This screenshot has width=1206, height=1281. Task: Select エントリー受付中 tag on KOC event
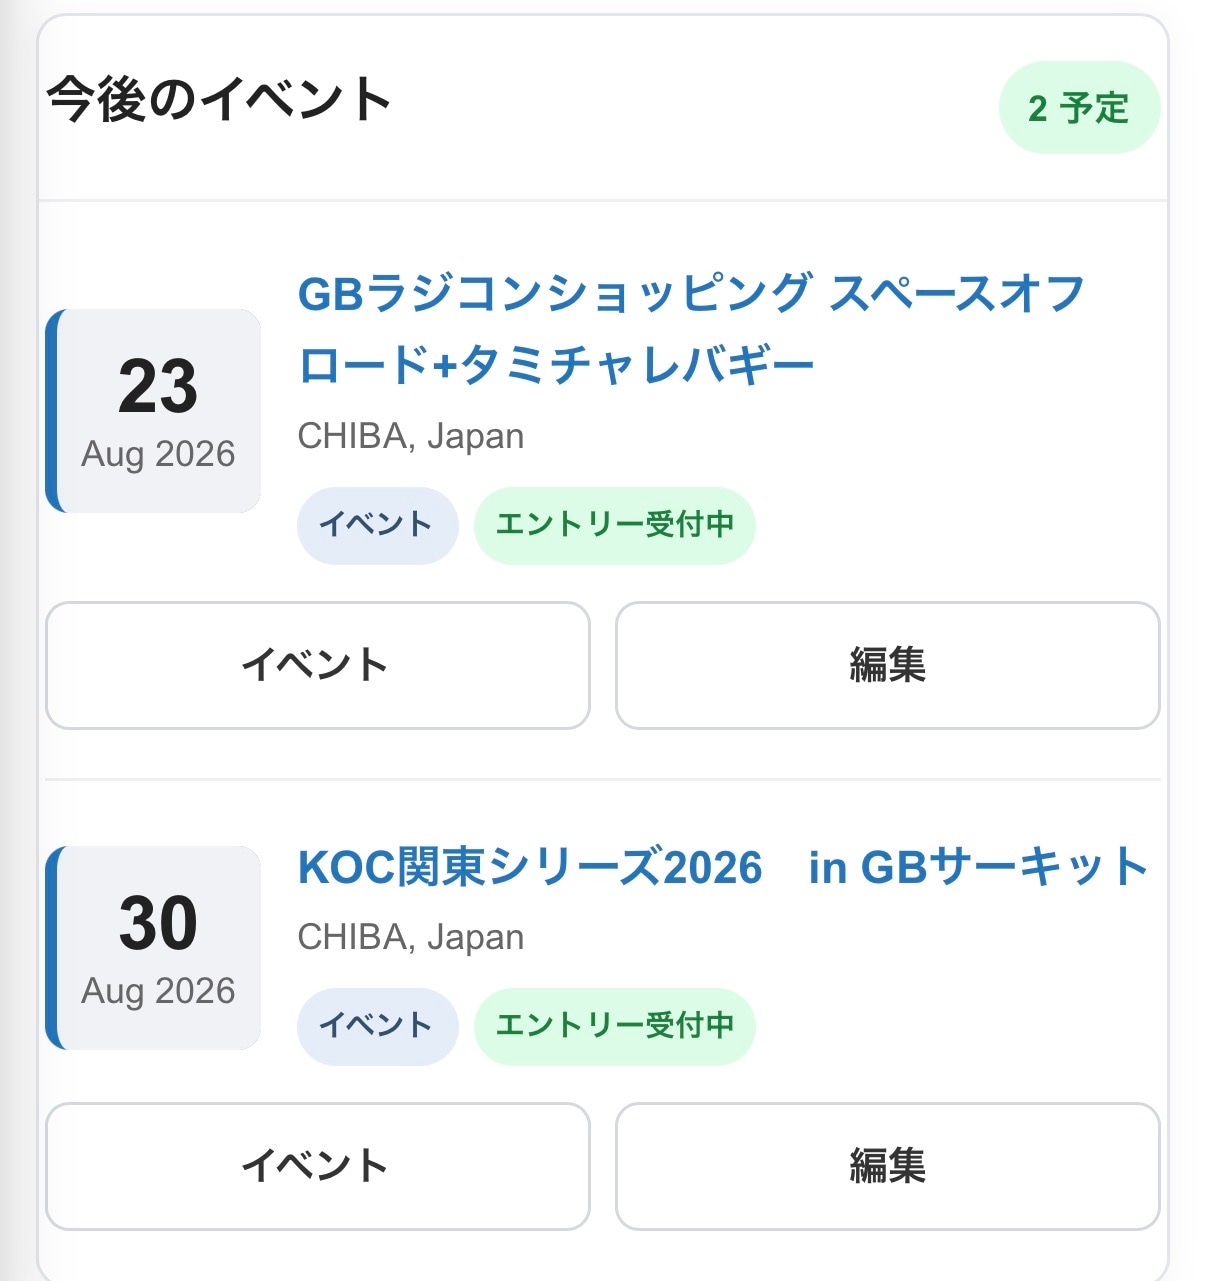[x=614, y=1026]
